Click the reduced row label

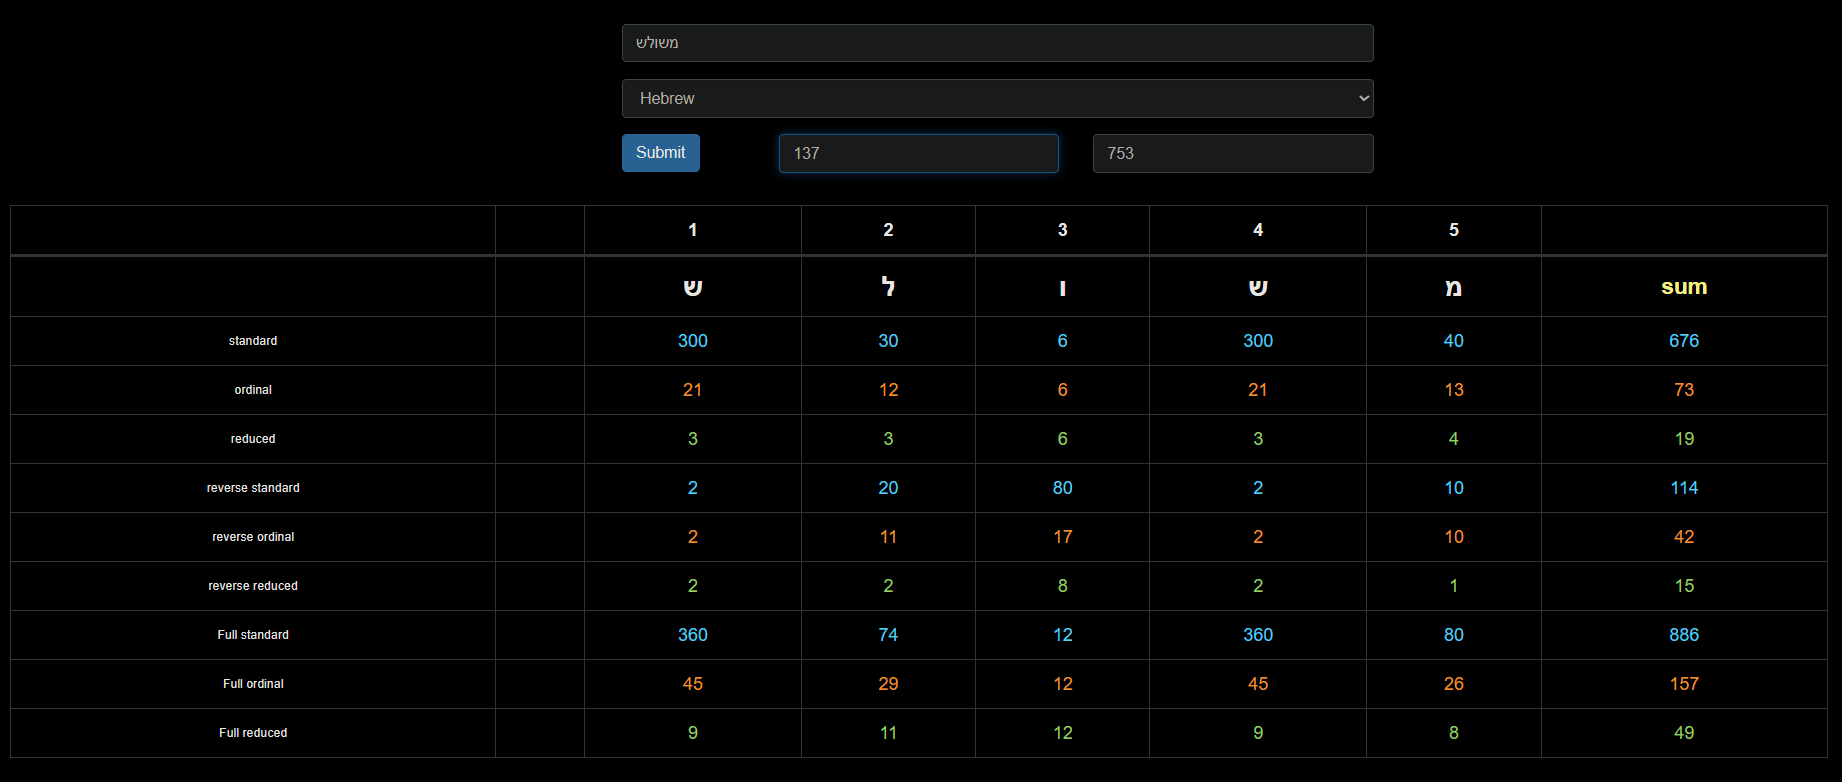(253, 439)
